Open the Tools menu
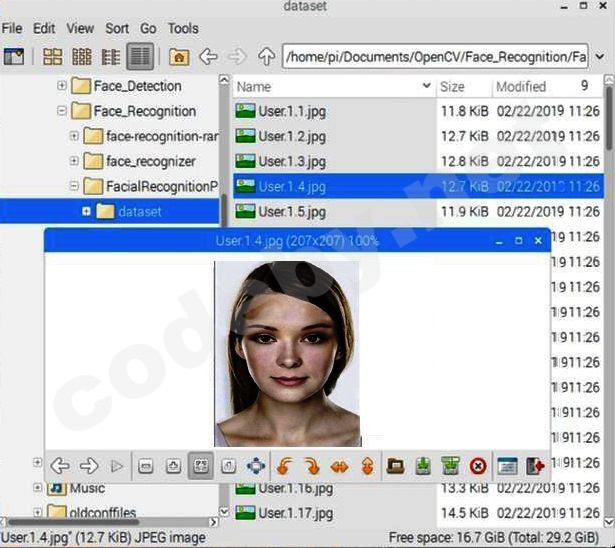The image size is (615, 548). (183, 28)
